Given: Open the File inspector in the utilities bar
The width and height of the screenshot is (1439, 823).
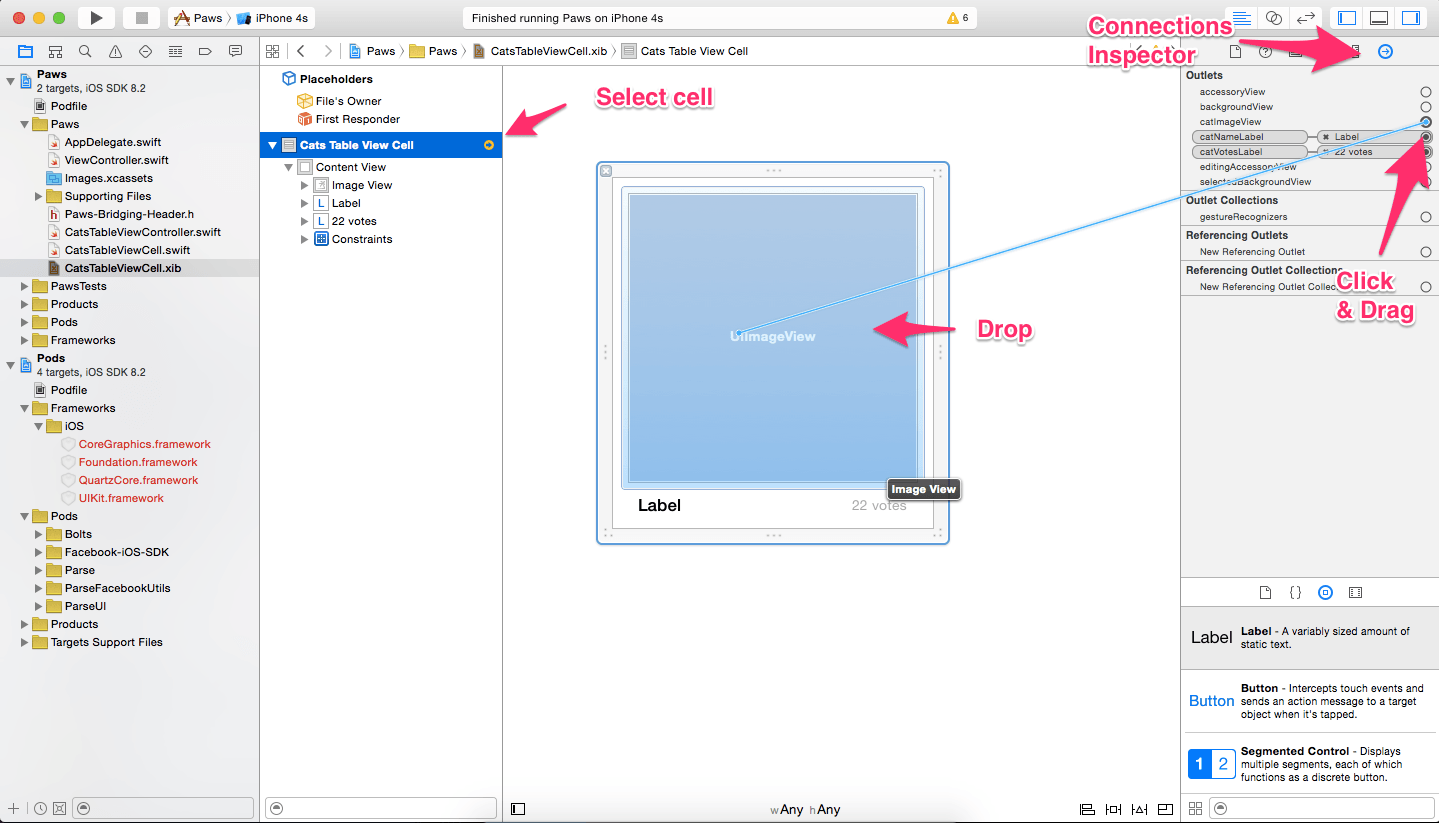Looking at the screenshot, I should (1236, 51).
